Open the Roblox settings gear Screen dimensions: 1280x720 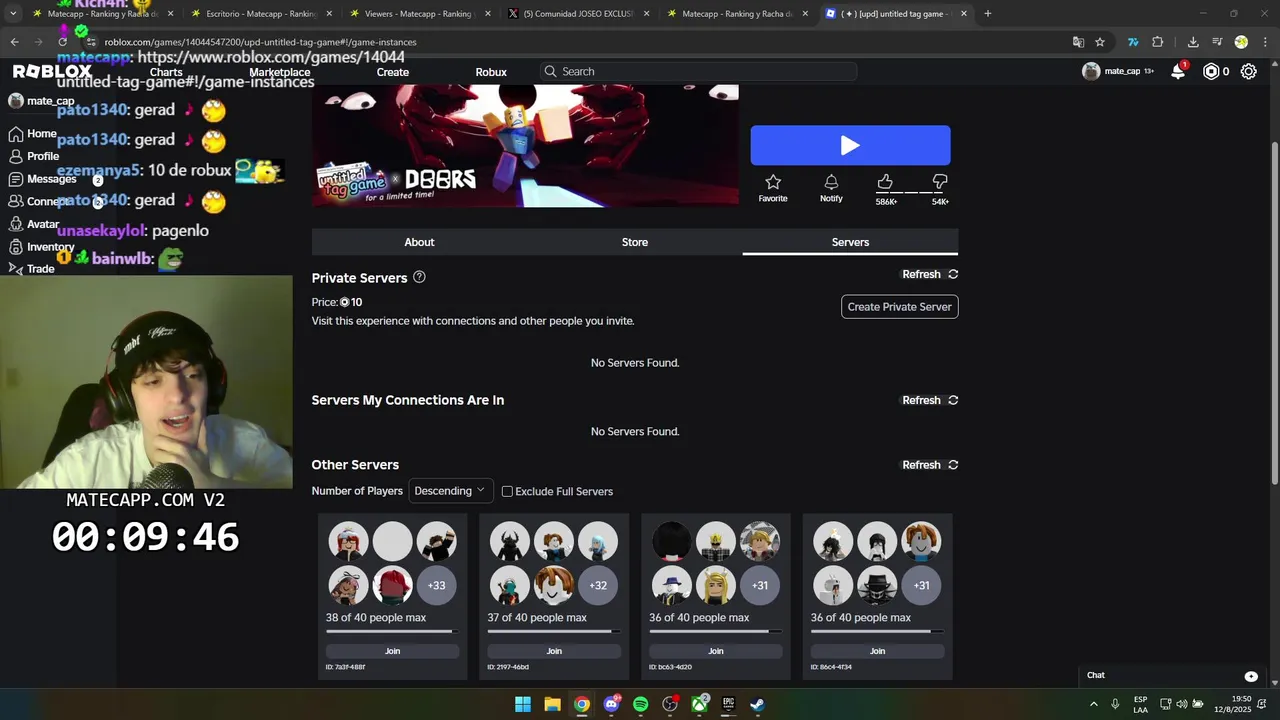(1249, 71)
